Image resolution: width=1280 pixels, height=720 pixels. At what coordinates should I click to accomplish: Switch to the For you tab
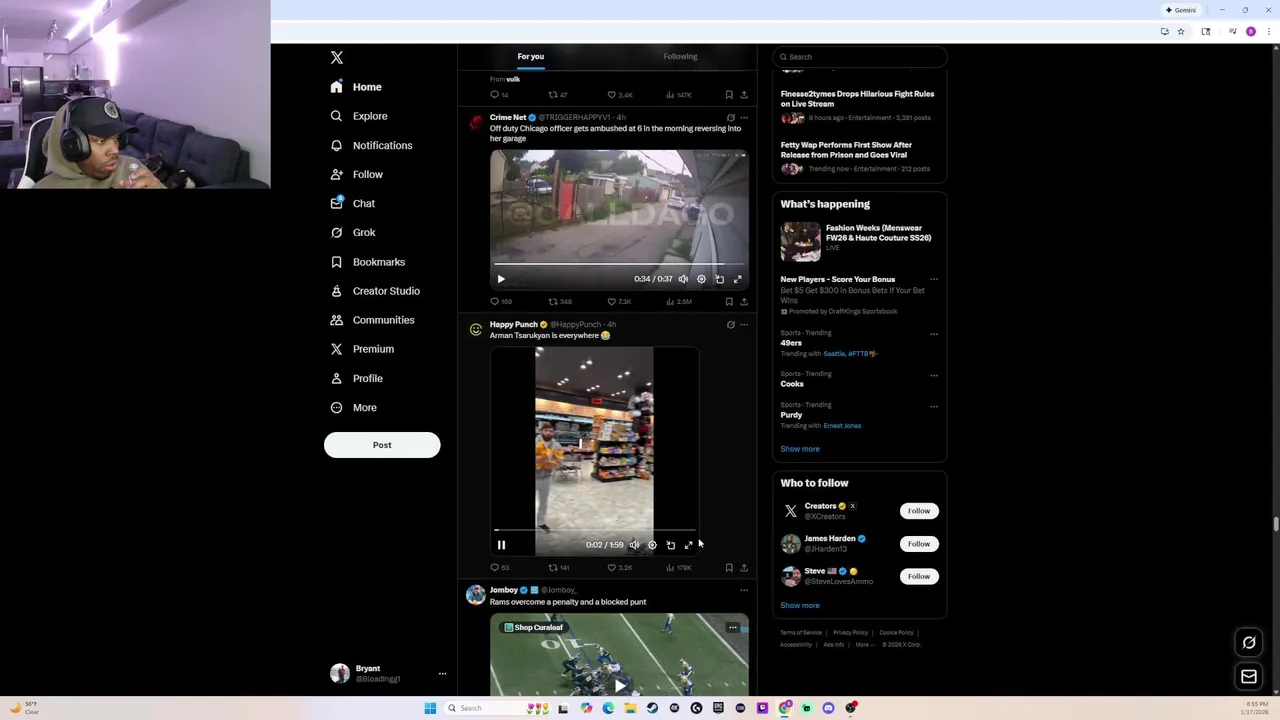click(x=531, y=56)
